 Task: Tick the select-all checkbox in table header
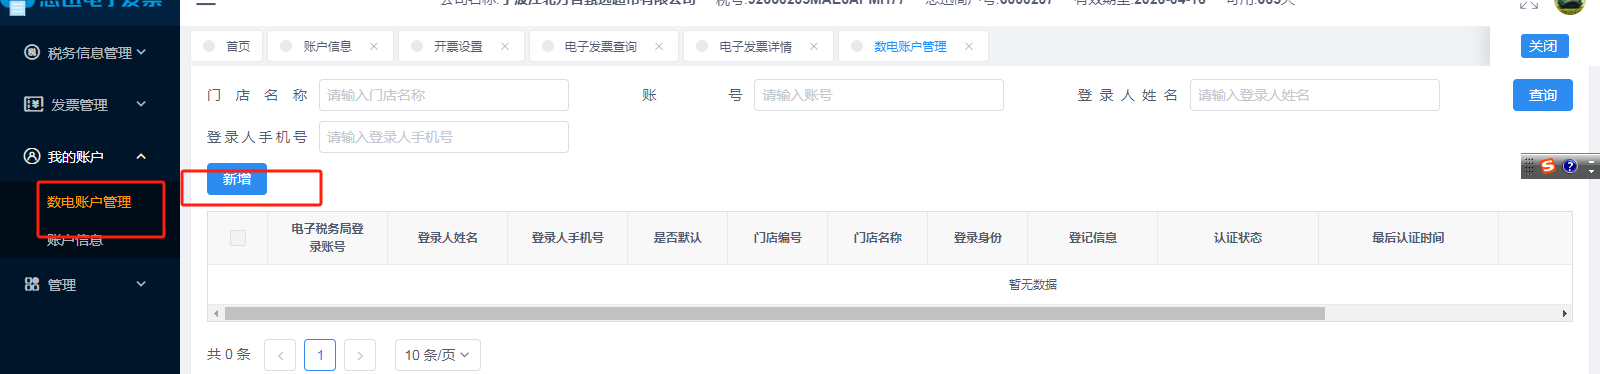point(238,238)
